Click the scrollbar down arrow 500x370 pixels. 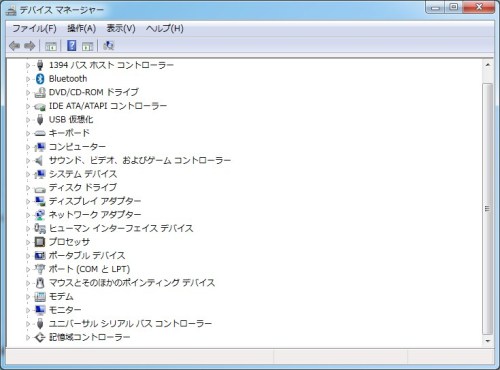coord(488,341)
